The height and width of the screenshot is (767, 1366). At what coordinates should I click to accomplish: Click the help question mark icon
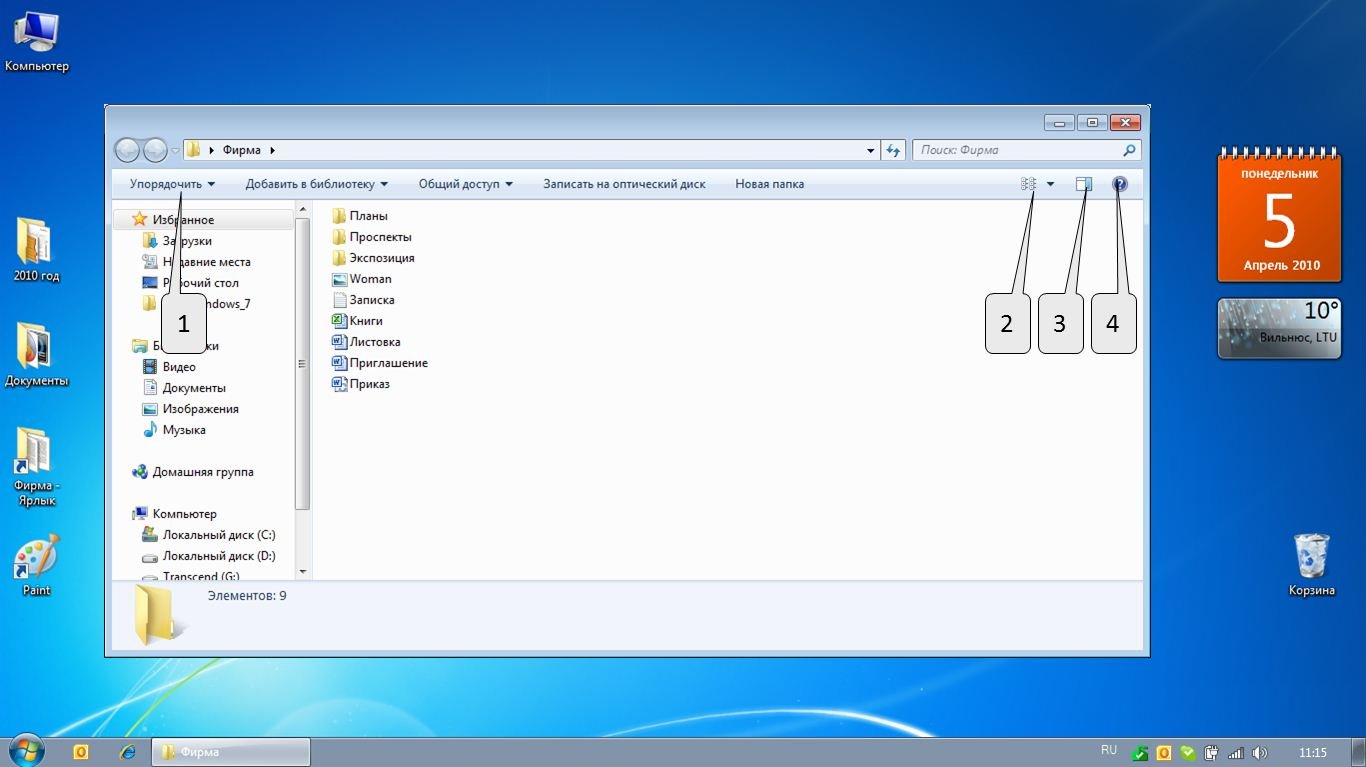(x=1119, y=184)
